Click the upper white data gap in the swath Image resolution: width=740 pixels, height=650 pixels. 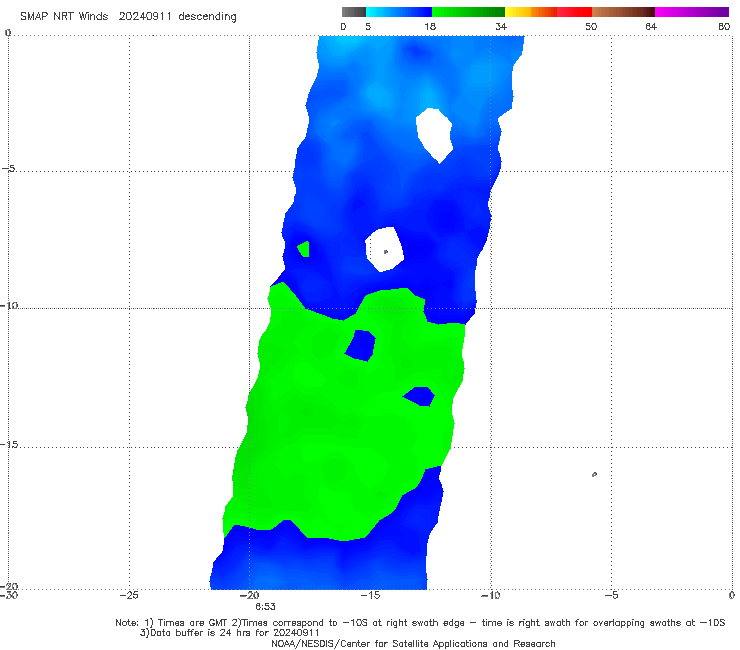(435, 135)
